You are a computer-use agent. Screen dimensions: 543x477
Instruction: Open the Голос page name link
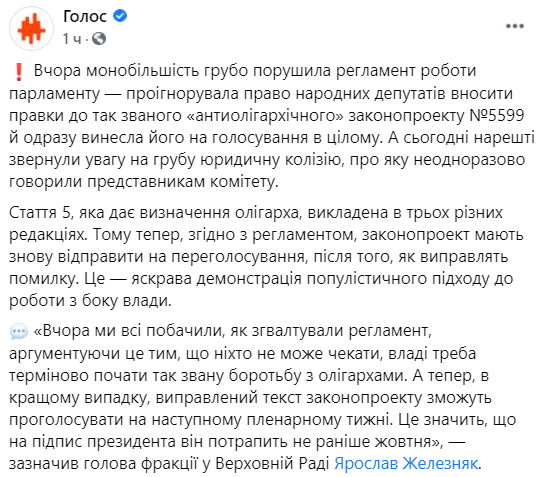click(x=85, y=16)
